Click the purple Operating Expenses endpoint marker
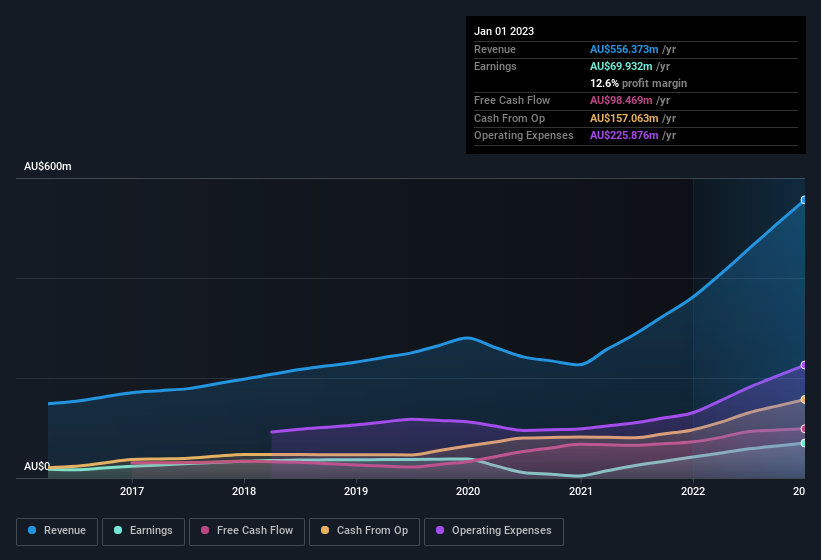The image size is (821, 560). pyautogui.click(x=804, y=365)
